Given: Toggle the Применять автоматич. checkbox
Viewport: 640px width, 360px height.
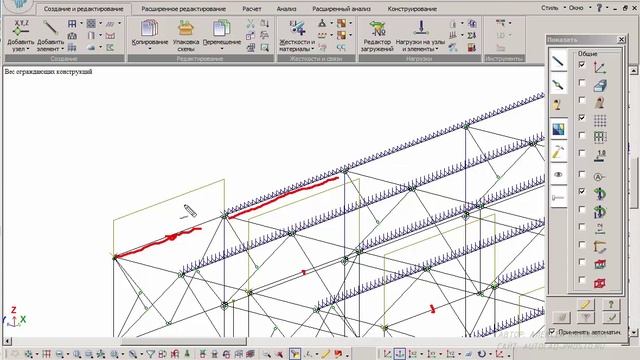Looking at the screenshot, I should [552, 332].
